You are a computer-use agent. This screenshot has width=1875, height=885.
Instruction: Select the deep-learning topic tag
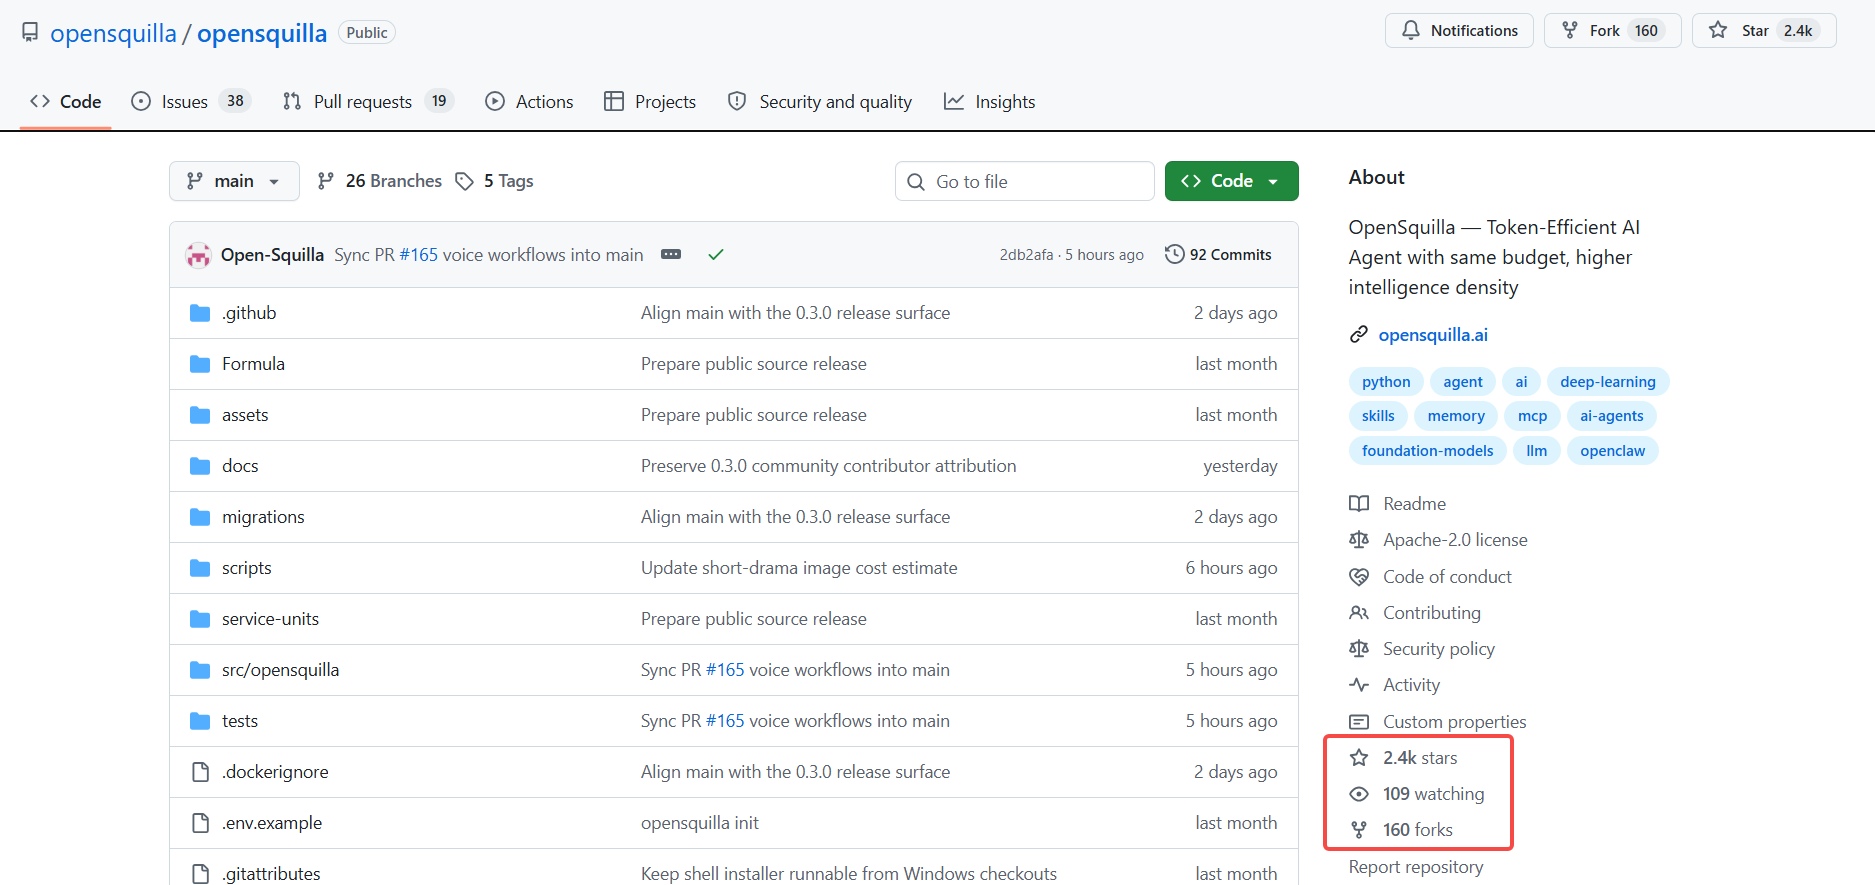[1608, 382]
